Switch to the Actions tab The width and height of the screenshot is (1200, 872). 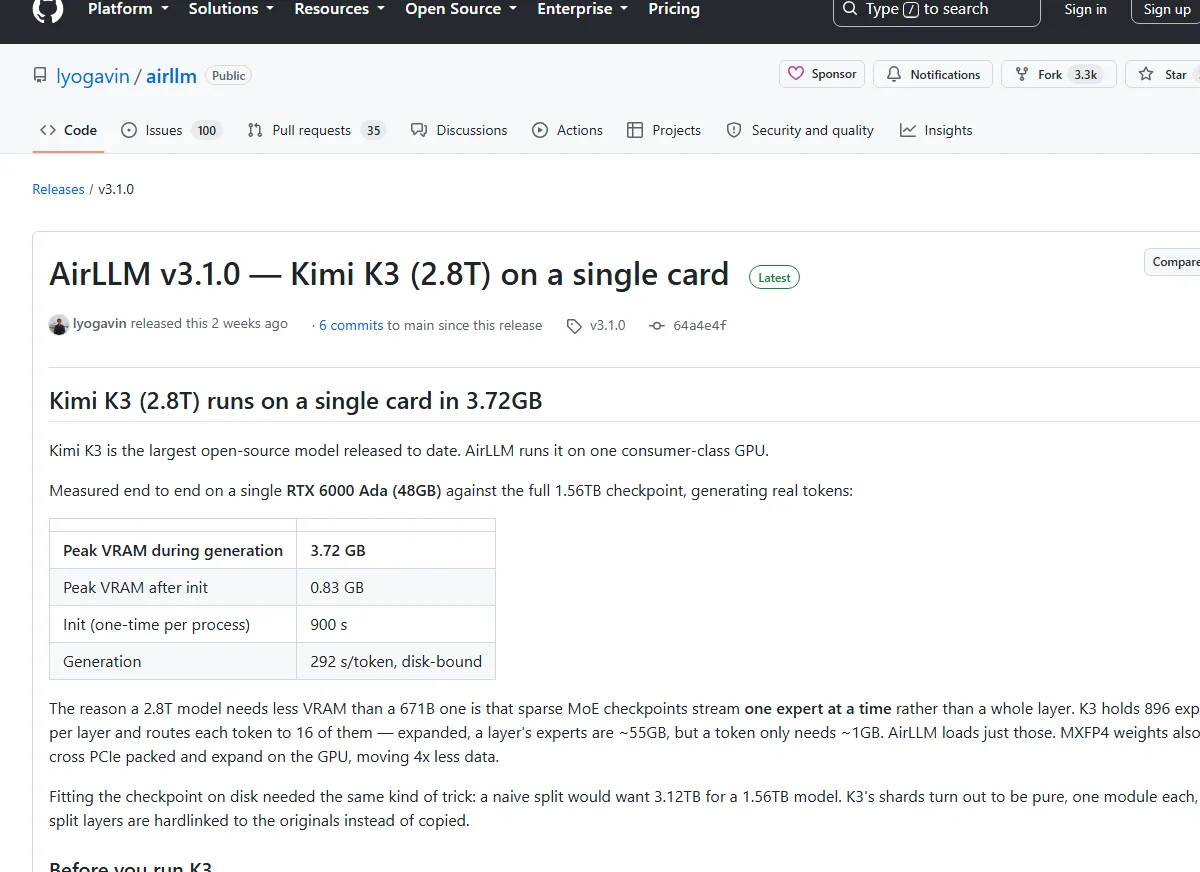[567, 130]
